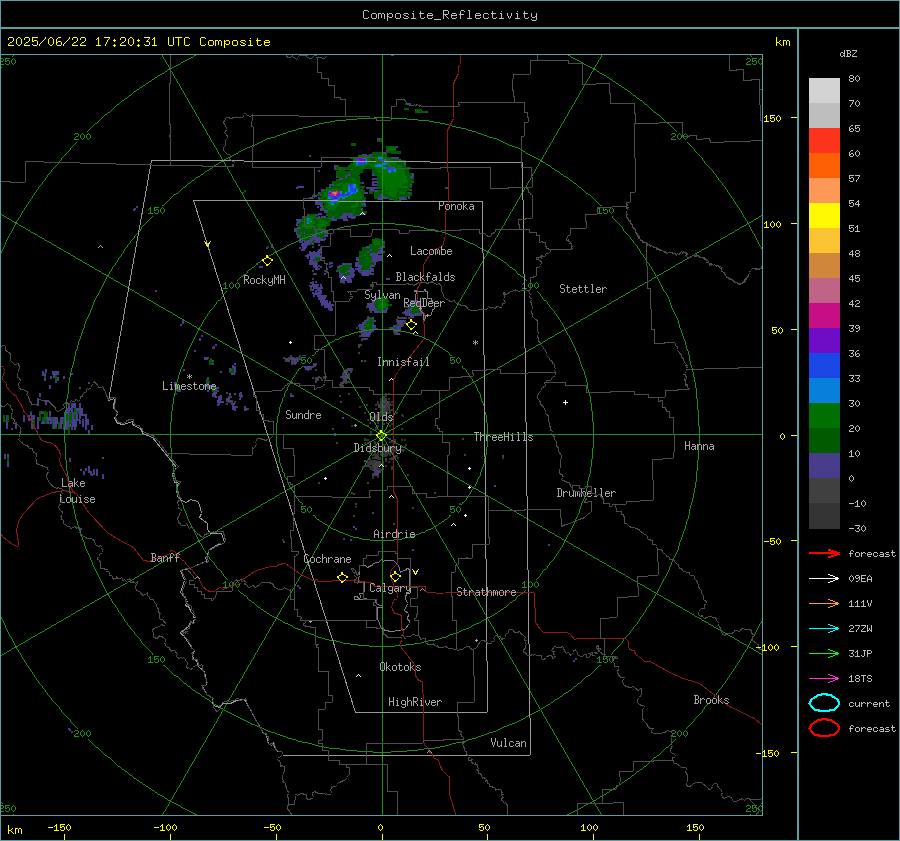Click the magenta swatch below 42 dBZ
This screenshot has width=900, height=841.
(824, 315)
